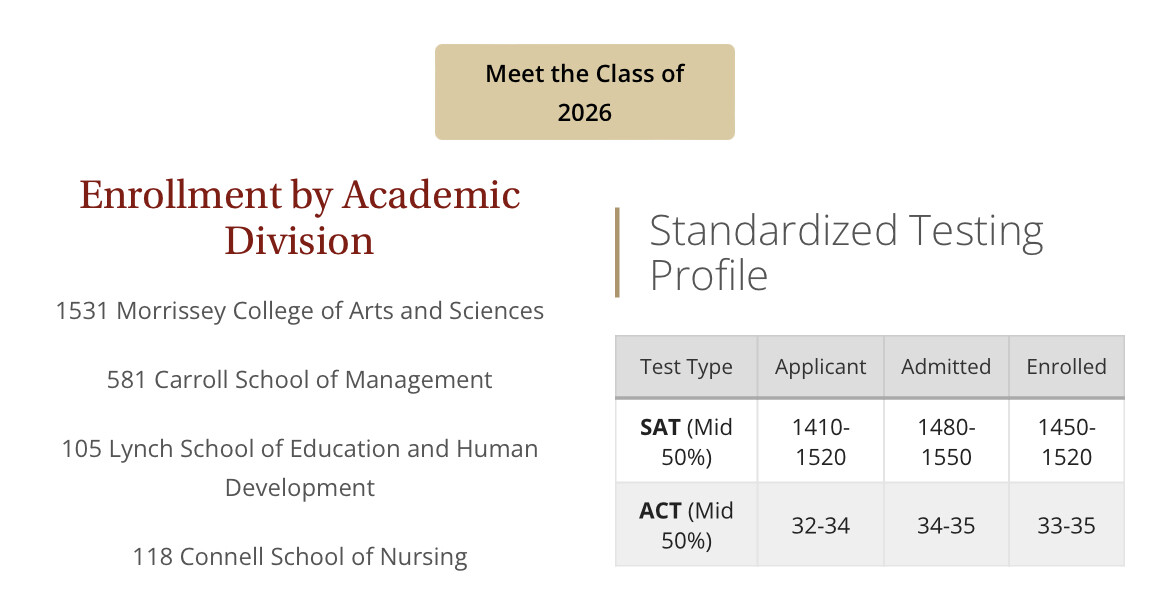
Task: Click the admitted SAT range 1480-1550
Action: pyautogui.click(x=946, y=442)
